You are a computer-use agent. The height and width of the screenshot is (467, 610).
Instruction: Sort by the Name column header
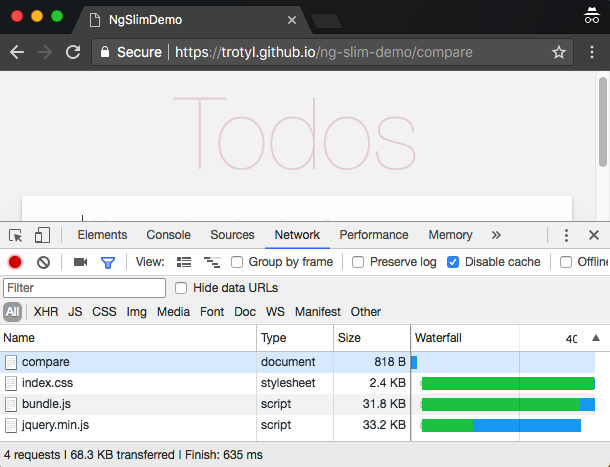[x=128, y=338]
